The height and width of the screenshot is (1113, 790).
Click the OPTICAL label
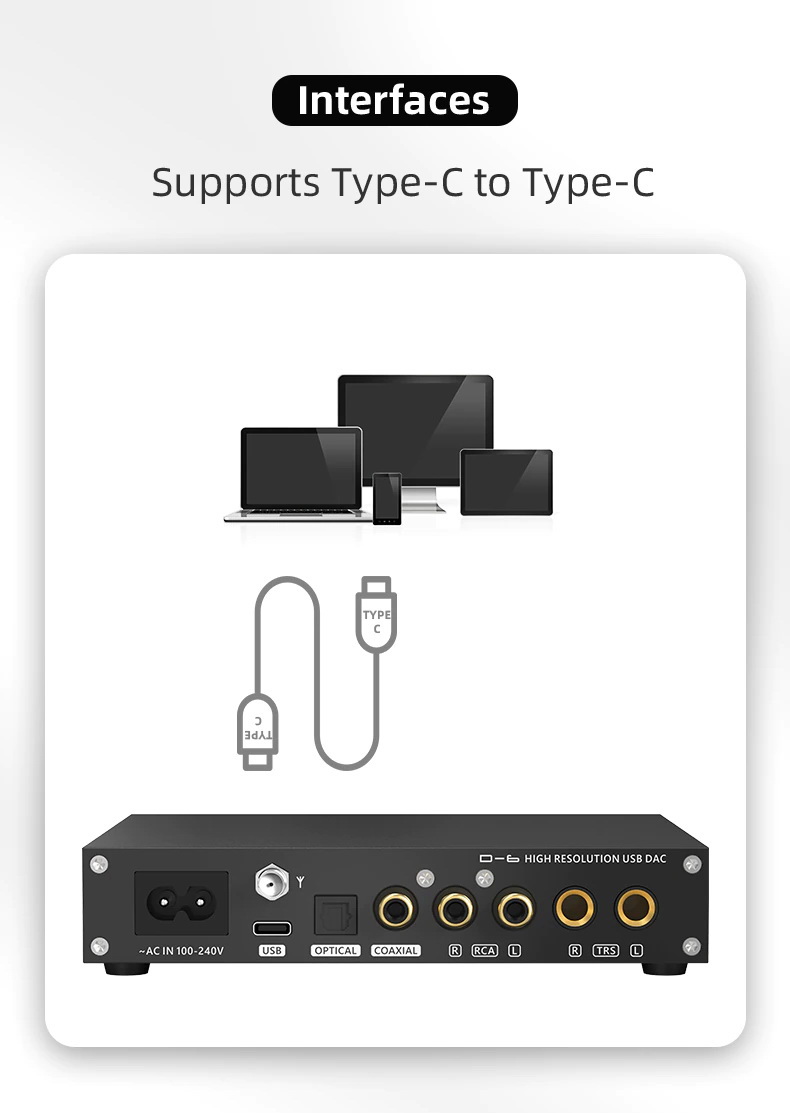tap(336, 950)
